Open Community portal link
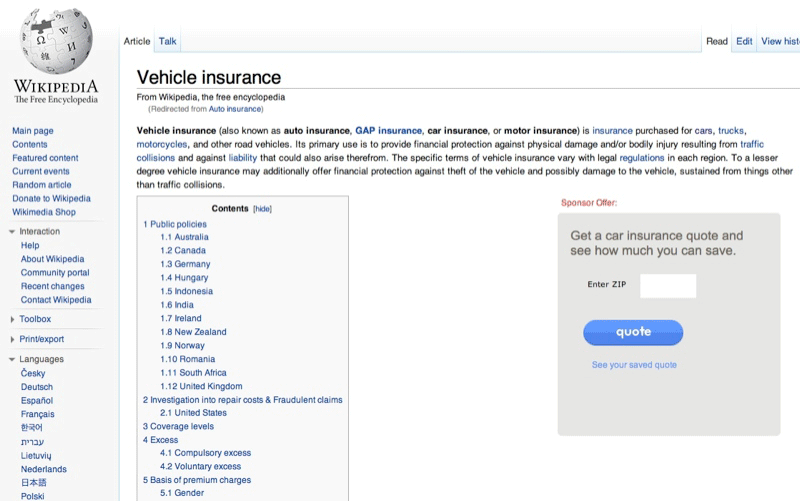The image size is (800, 501). click(x=55, y=273)
